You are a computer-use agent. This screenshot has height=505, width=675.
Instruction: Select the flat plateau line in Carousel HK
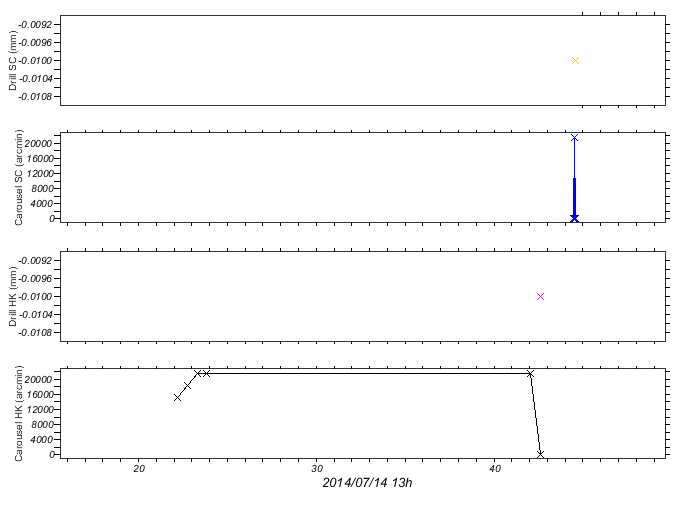click(368, 373)
